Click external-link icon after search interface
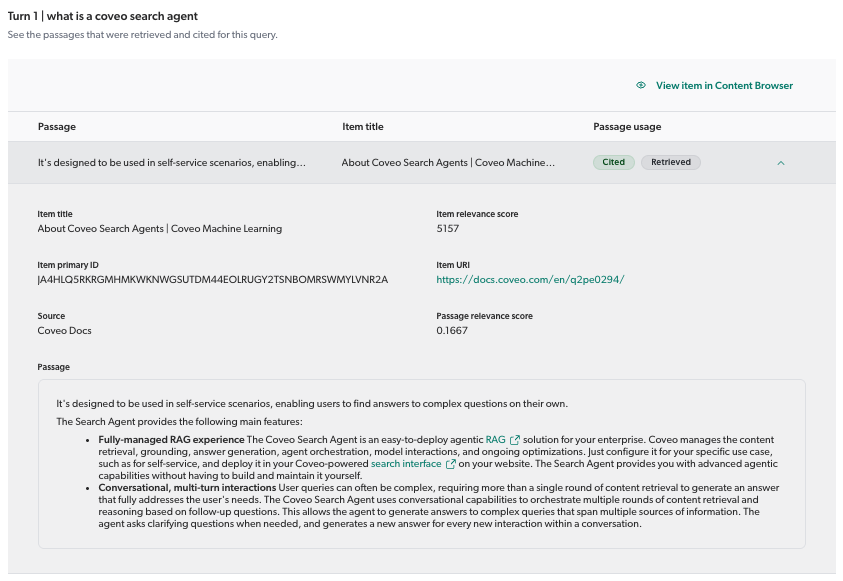Image resolution: width=843 pixels, height=581 pixels. click(451, 464)
